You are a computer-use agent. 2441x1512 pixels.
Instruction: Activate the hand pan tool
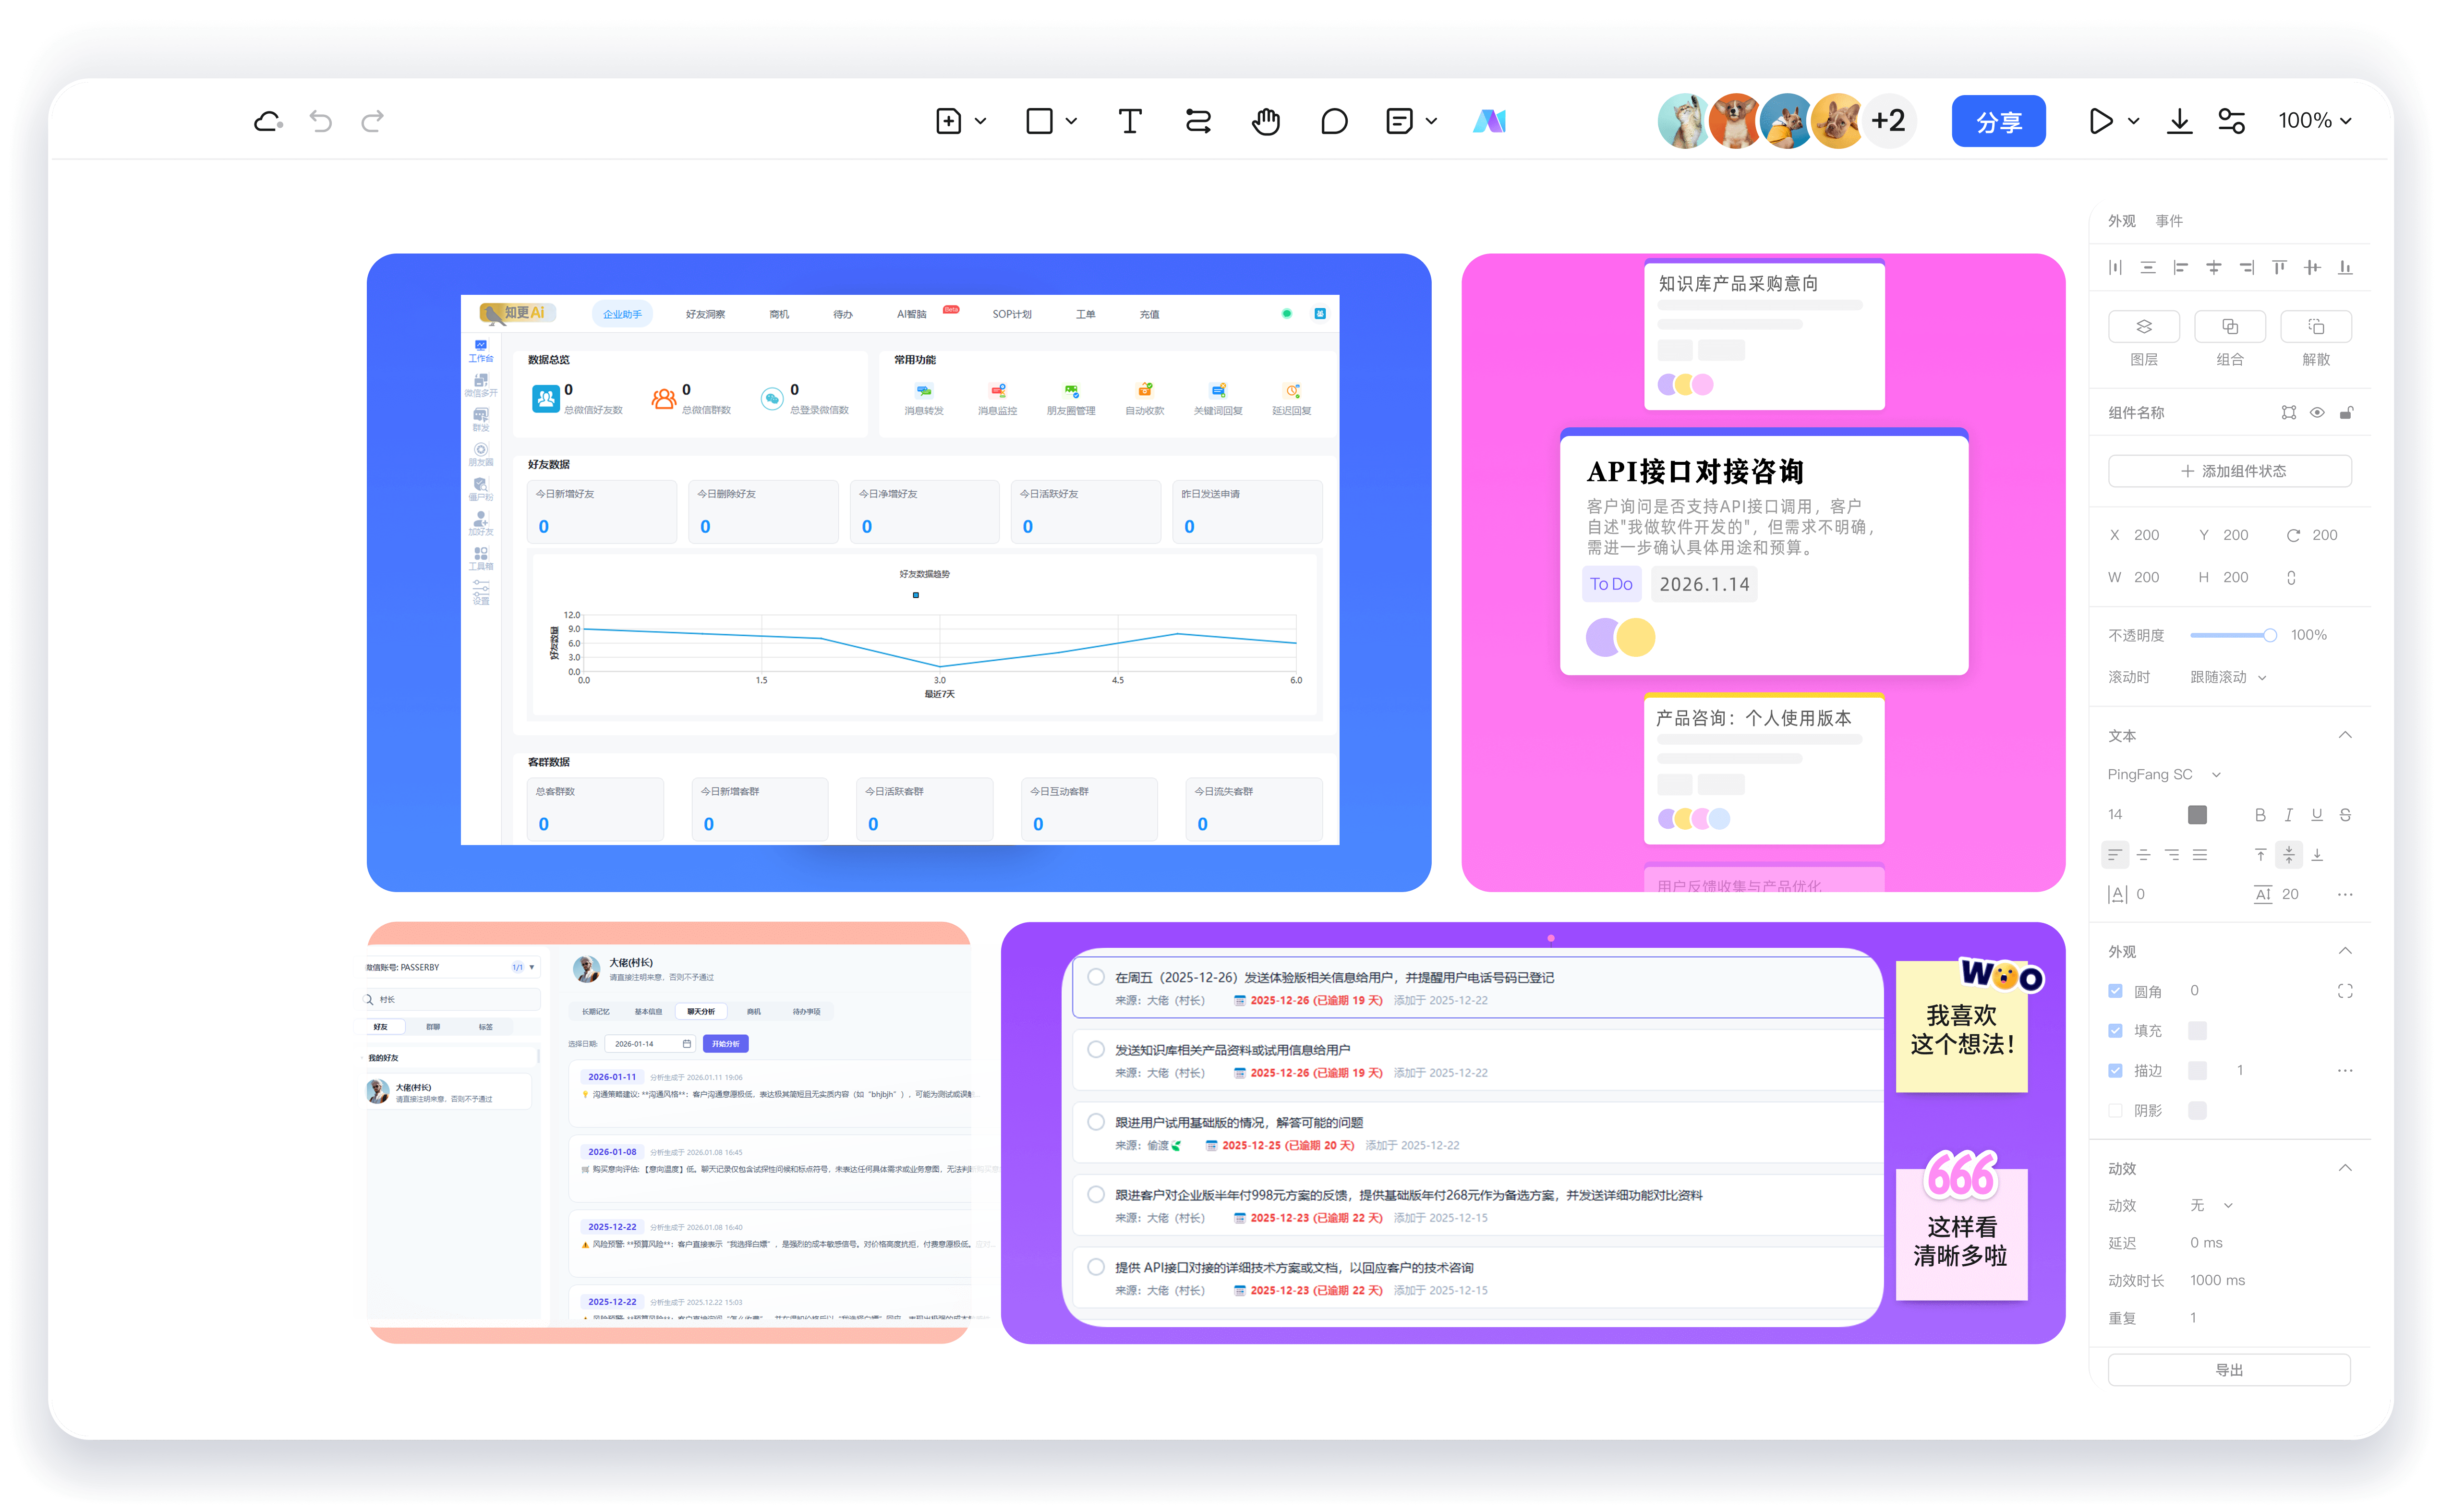[x=1265, y=121]
